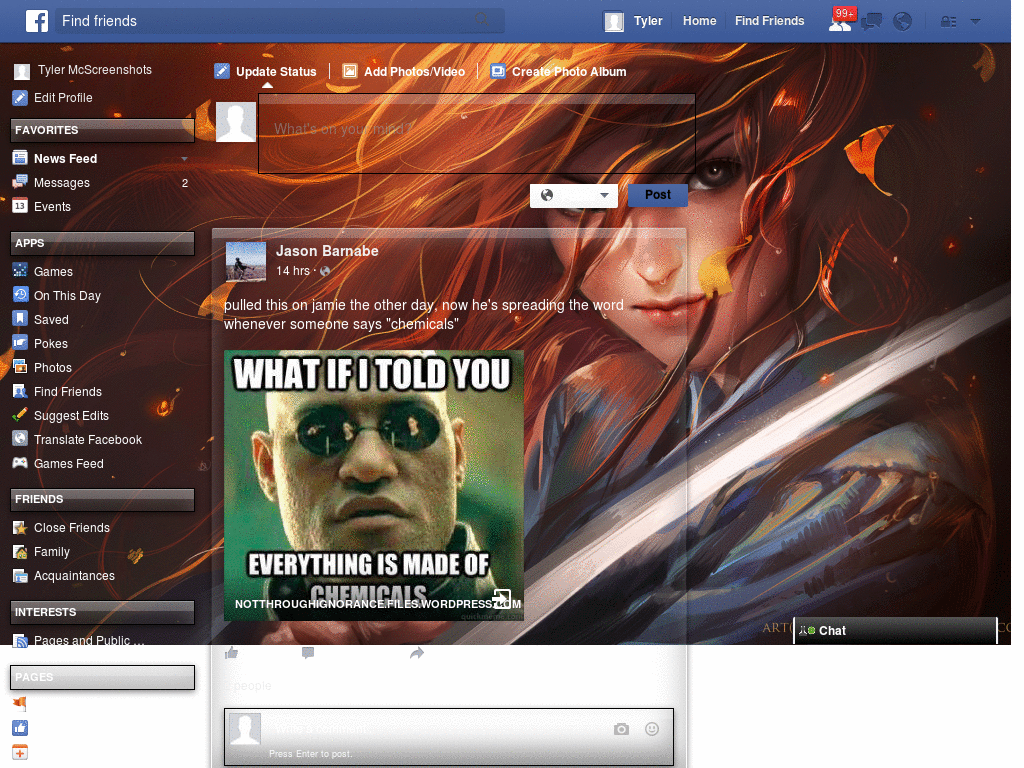The width and height of the screenshot is (1024, 768).
Task: Open the Home link
Action: coord(699,21)
